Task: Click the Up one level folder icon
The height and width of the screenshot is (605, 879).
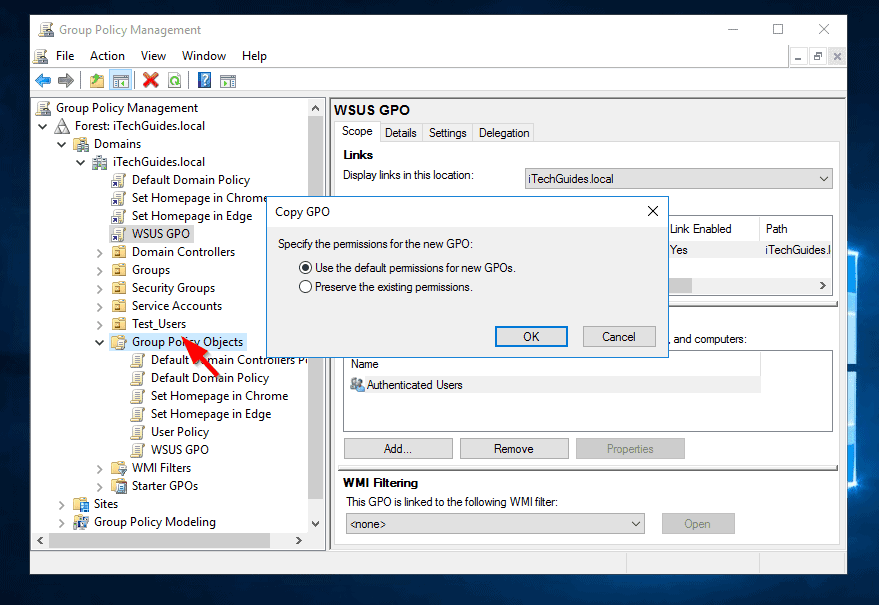Action: (96, 81)
